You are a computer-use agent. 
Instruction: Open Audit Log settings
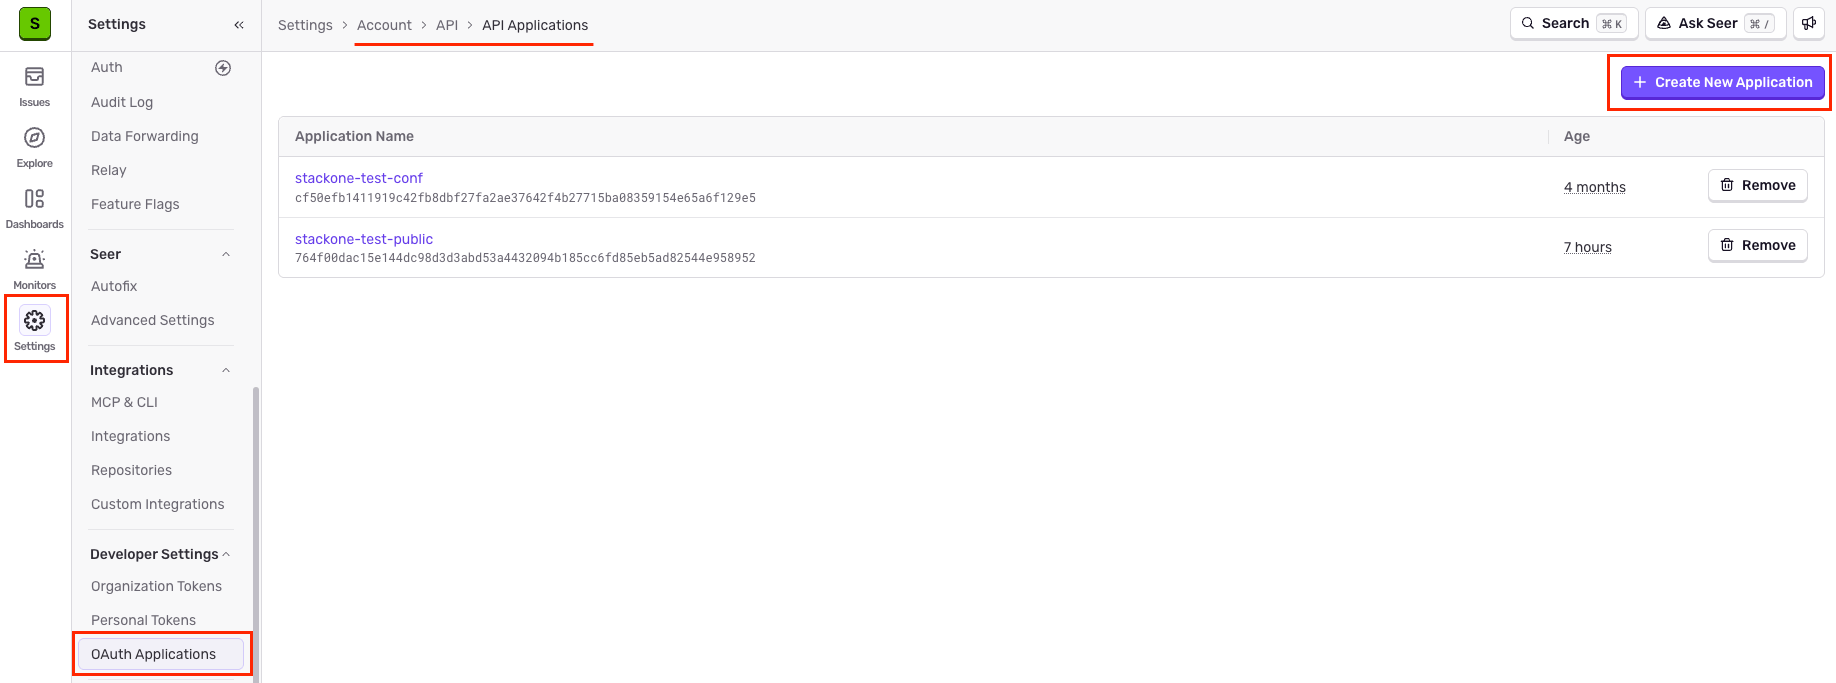click(x=122, y=102)
